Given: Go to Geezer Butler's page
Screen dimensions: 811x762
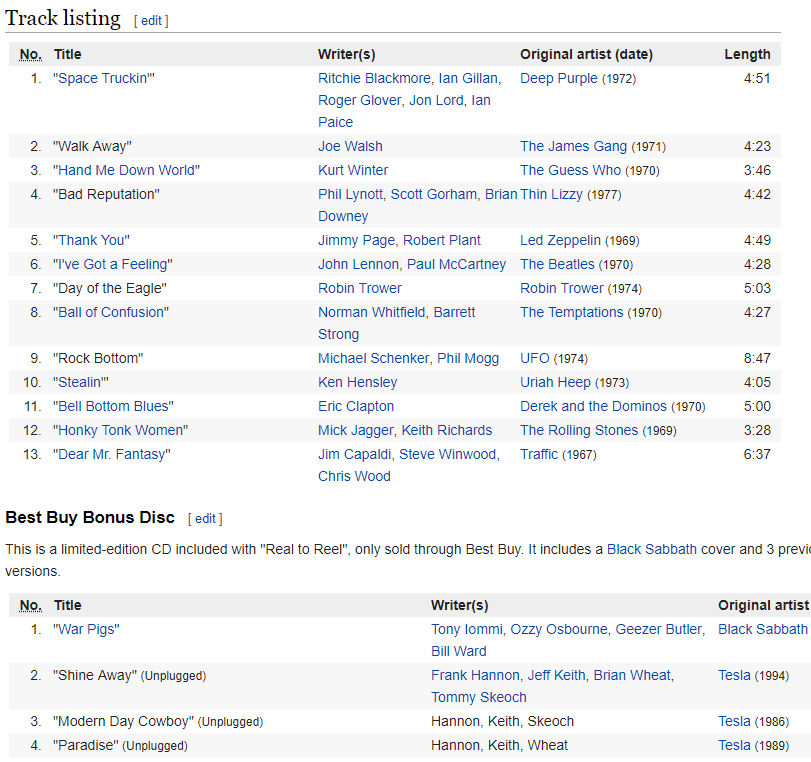Looking at the screenshot, I should 659,629.
